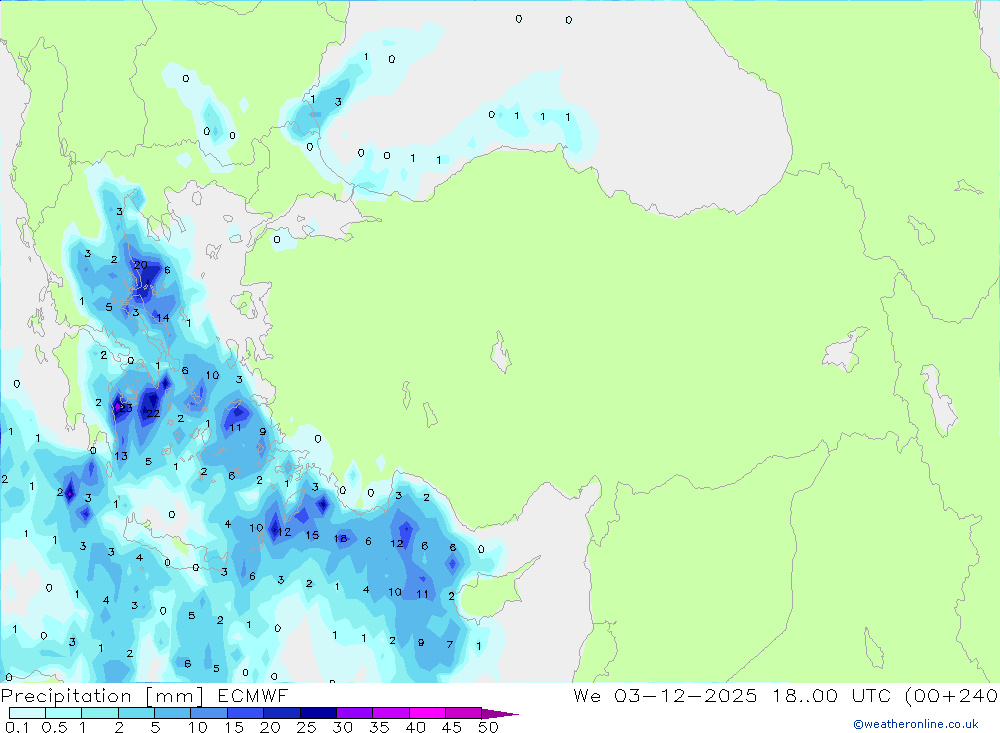
Task: Click the over-50 arrow tip of legend
Action: click(x=500, y=714)
